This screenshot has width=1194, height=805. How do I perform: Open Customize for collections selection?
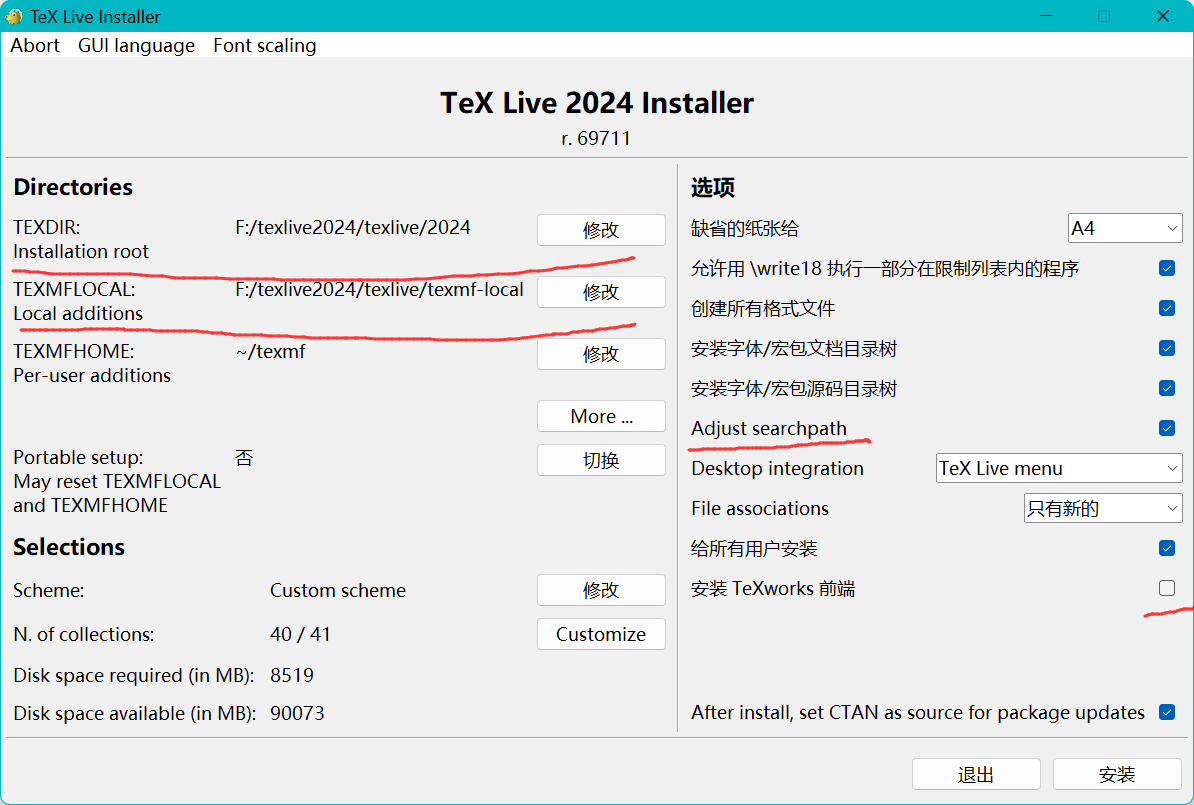[x=600, y=633]
